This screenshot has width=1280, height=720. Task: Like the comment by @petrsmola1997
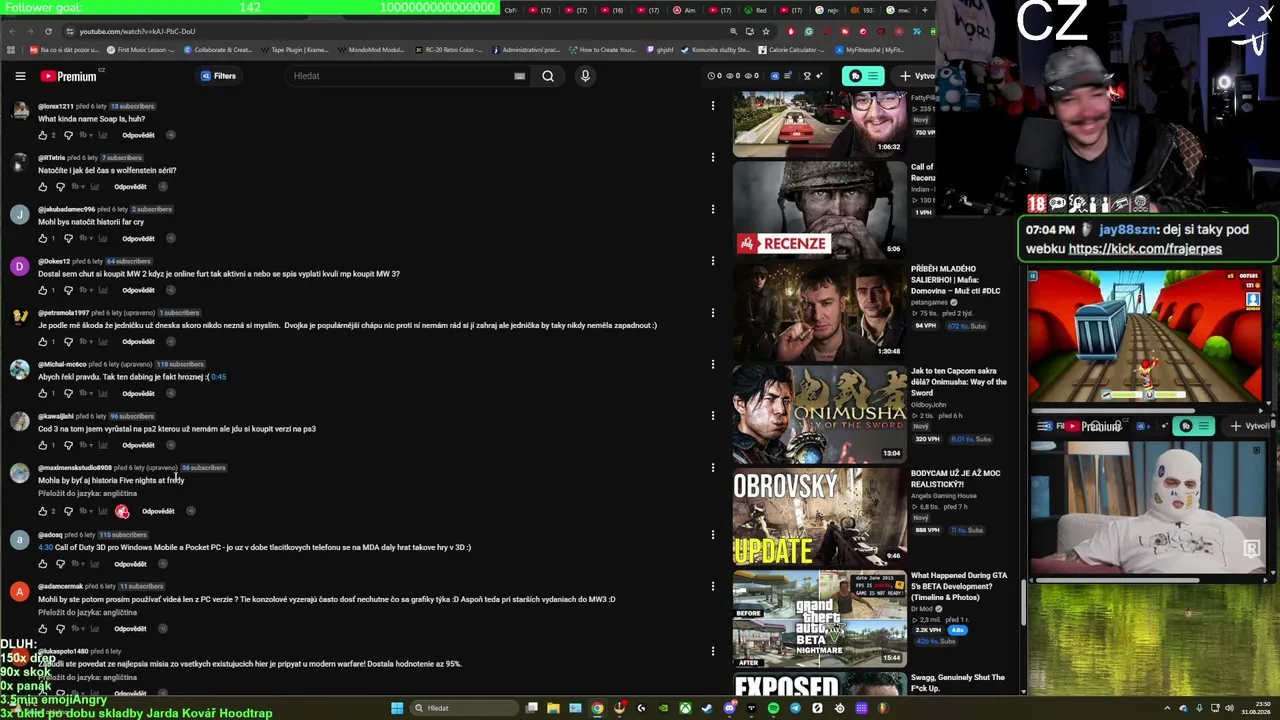coord(43,342)
